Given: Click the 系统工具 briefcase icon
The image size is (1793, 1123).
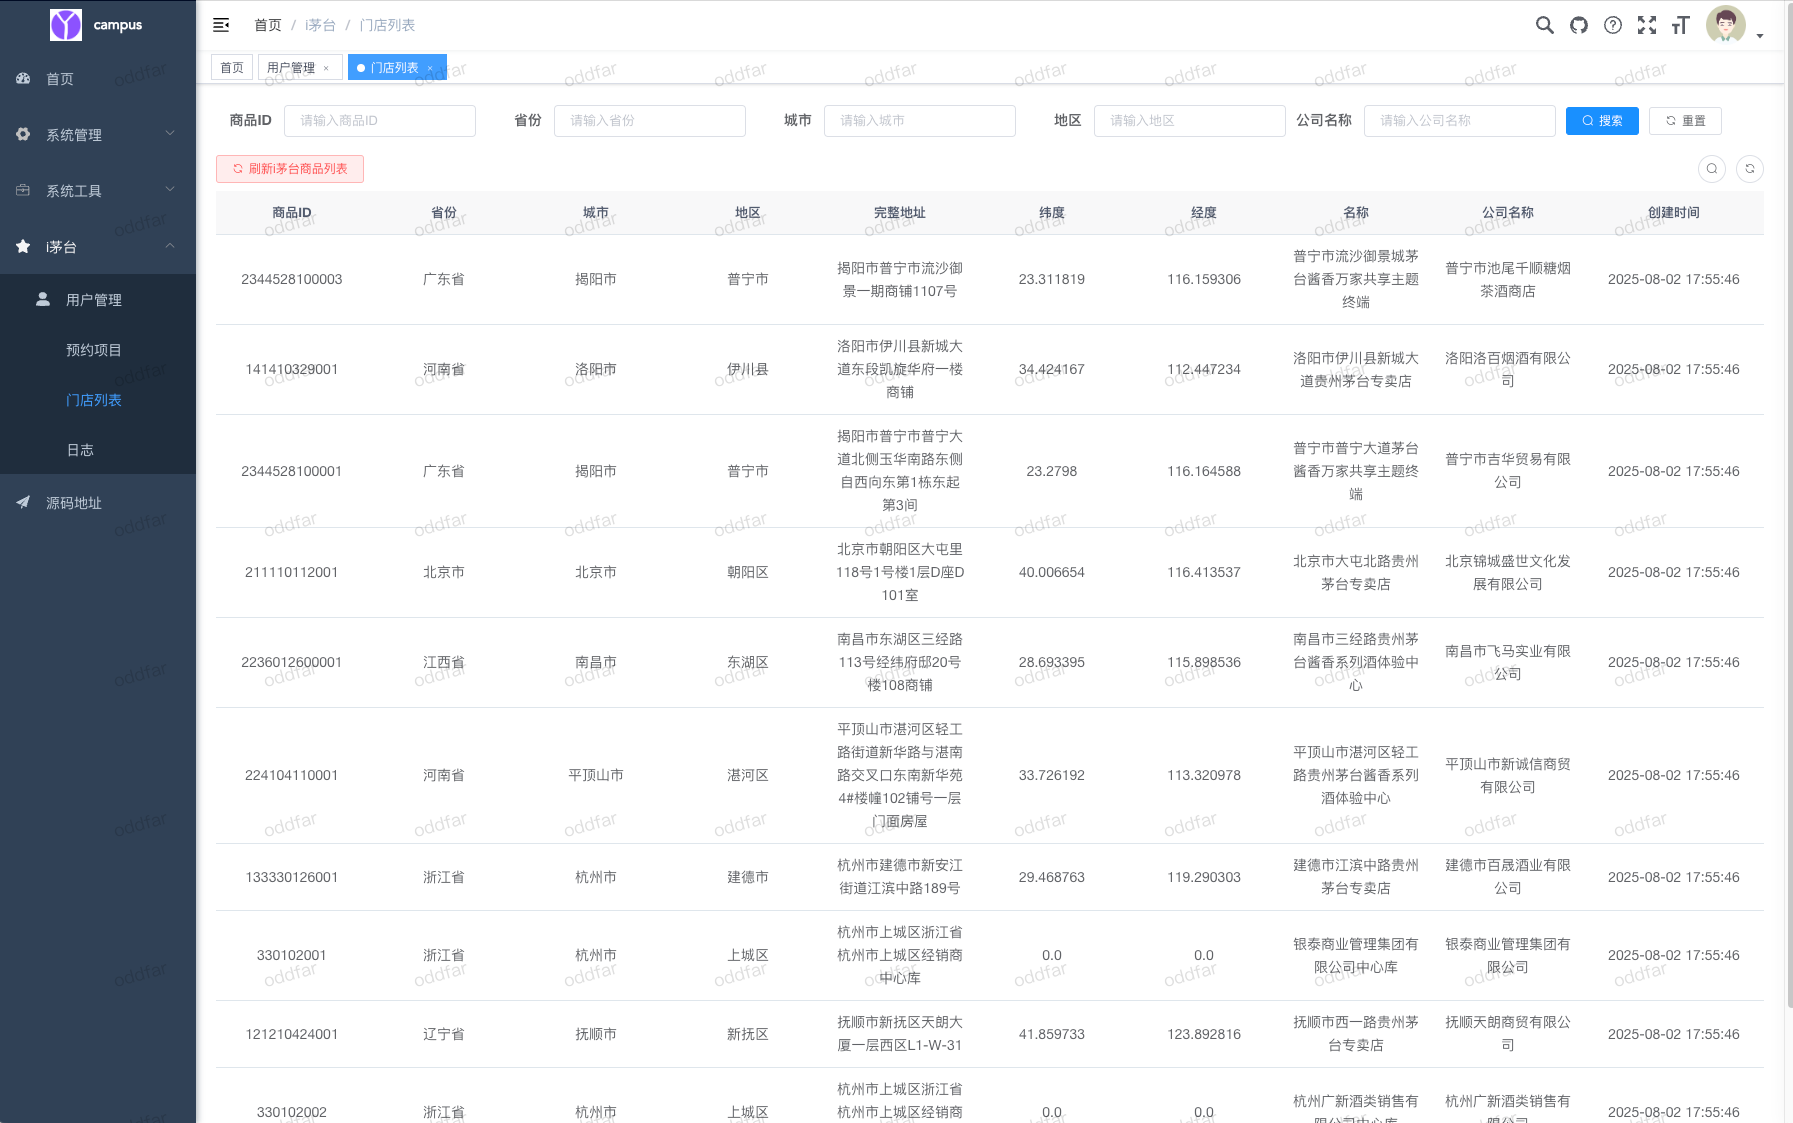Looking at the screenshot, I should (x=23, y=190).
